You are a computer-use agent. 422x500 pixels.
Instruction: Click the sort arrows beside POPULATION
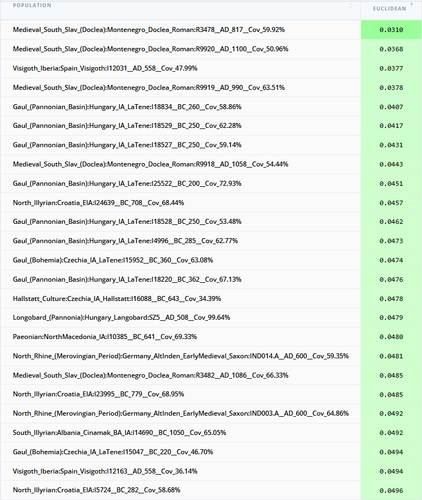pos(350,6)
